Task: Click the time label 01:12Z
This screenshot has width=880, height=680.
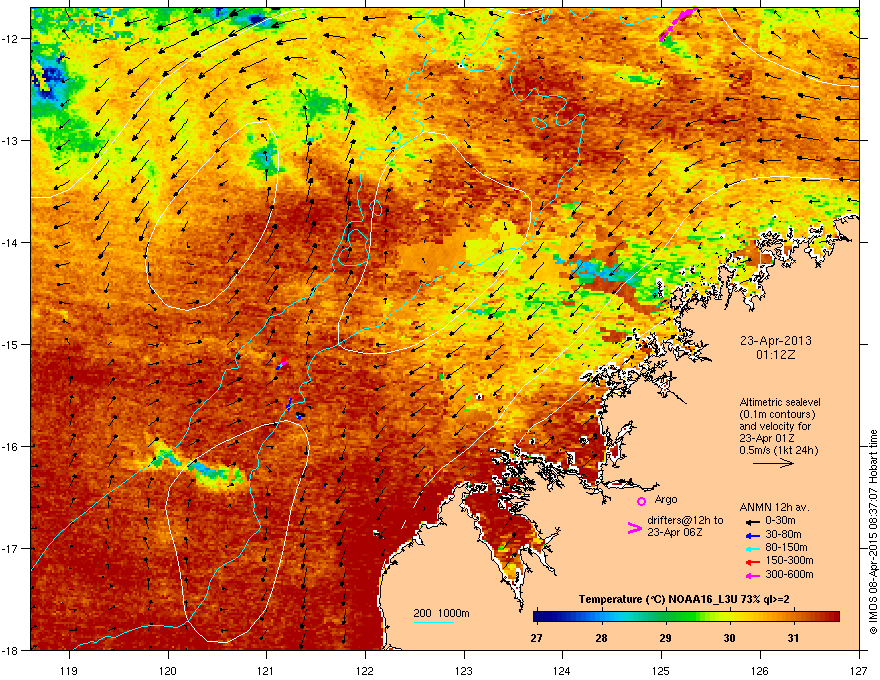Action: coord(776,355)
